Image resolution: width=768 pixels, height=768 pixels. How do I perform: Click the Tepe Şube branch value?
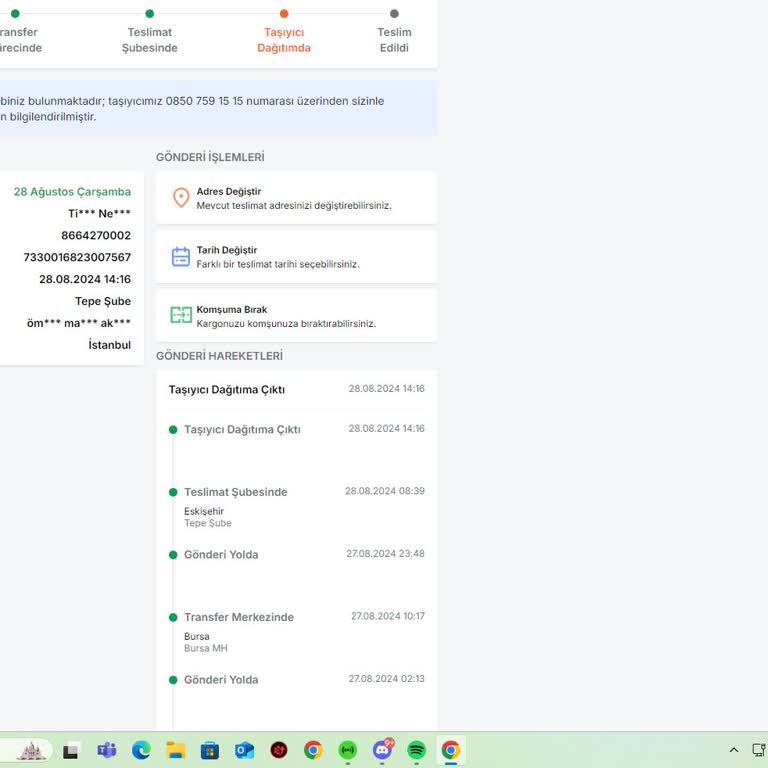coord(103,301)
